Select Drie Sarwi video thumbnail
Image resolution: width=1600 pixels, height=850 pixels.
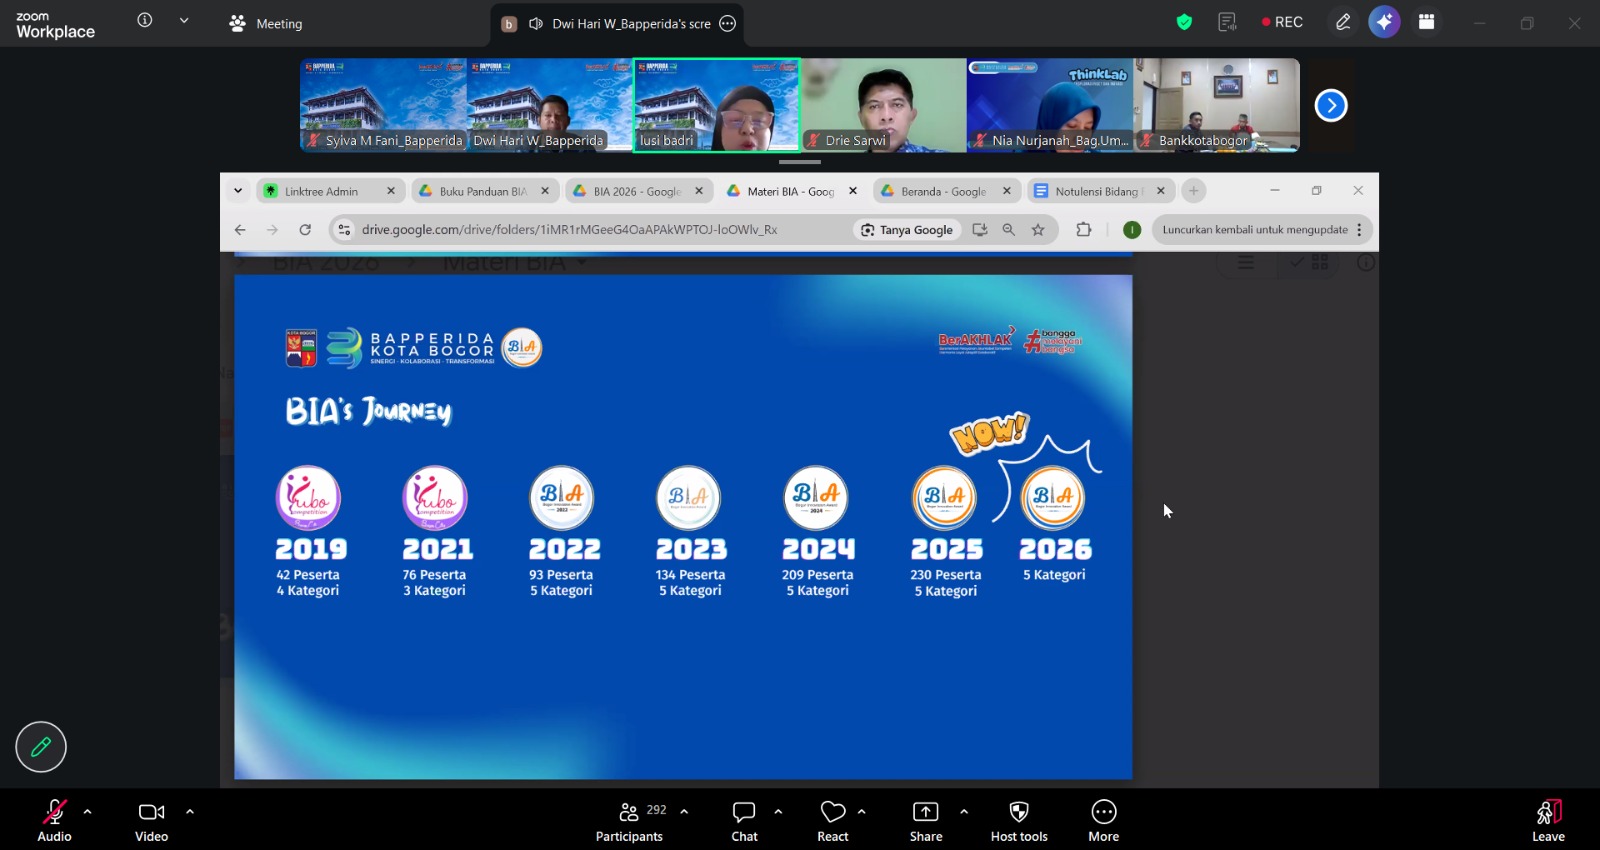coord(883,105)
